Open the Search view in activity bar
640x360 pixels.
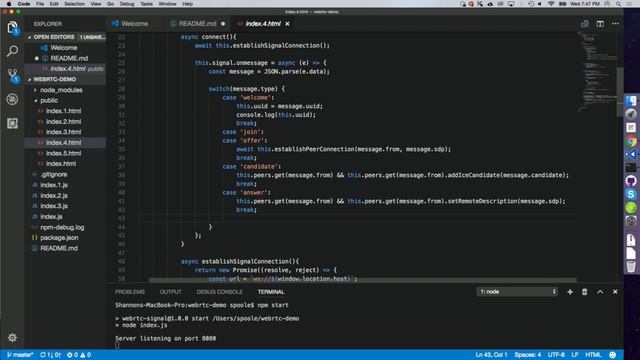(12, 51)
